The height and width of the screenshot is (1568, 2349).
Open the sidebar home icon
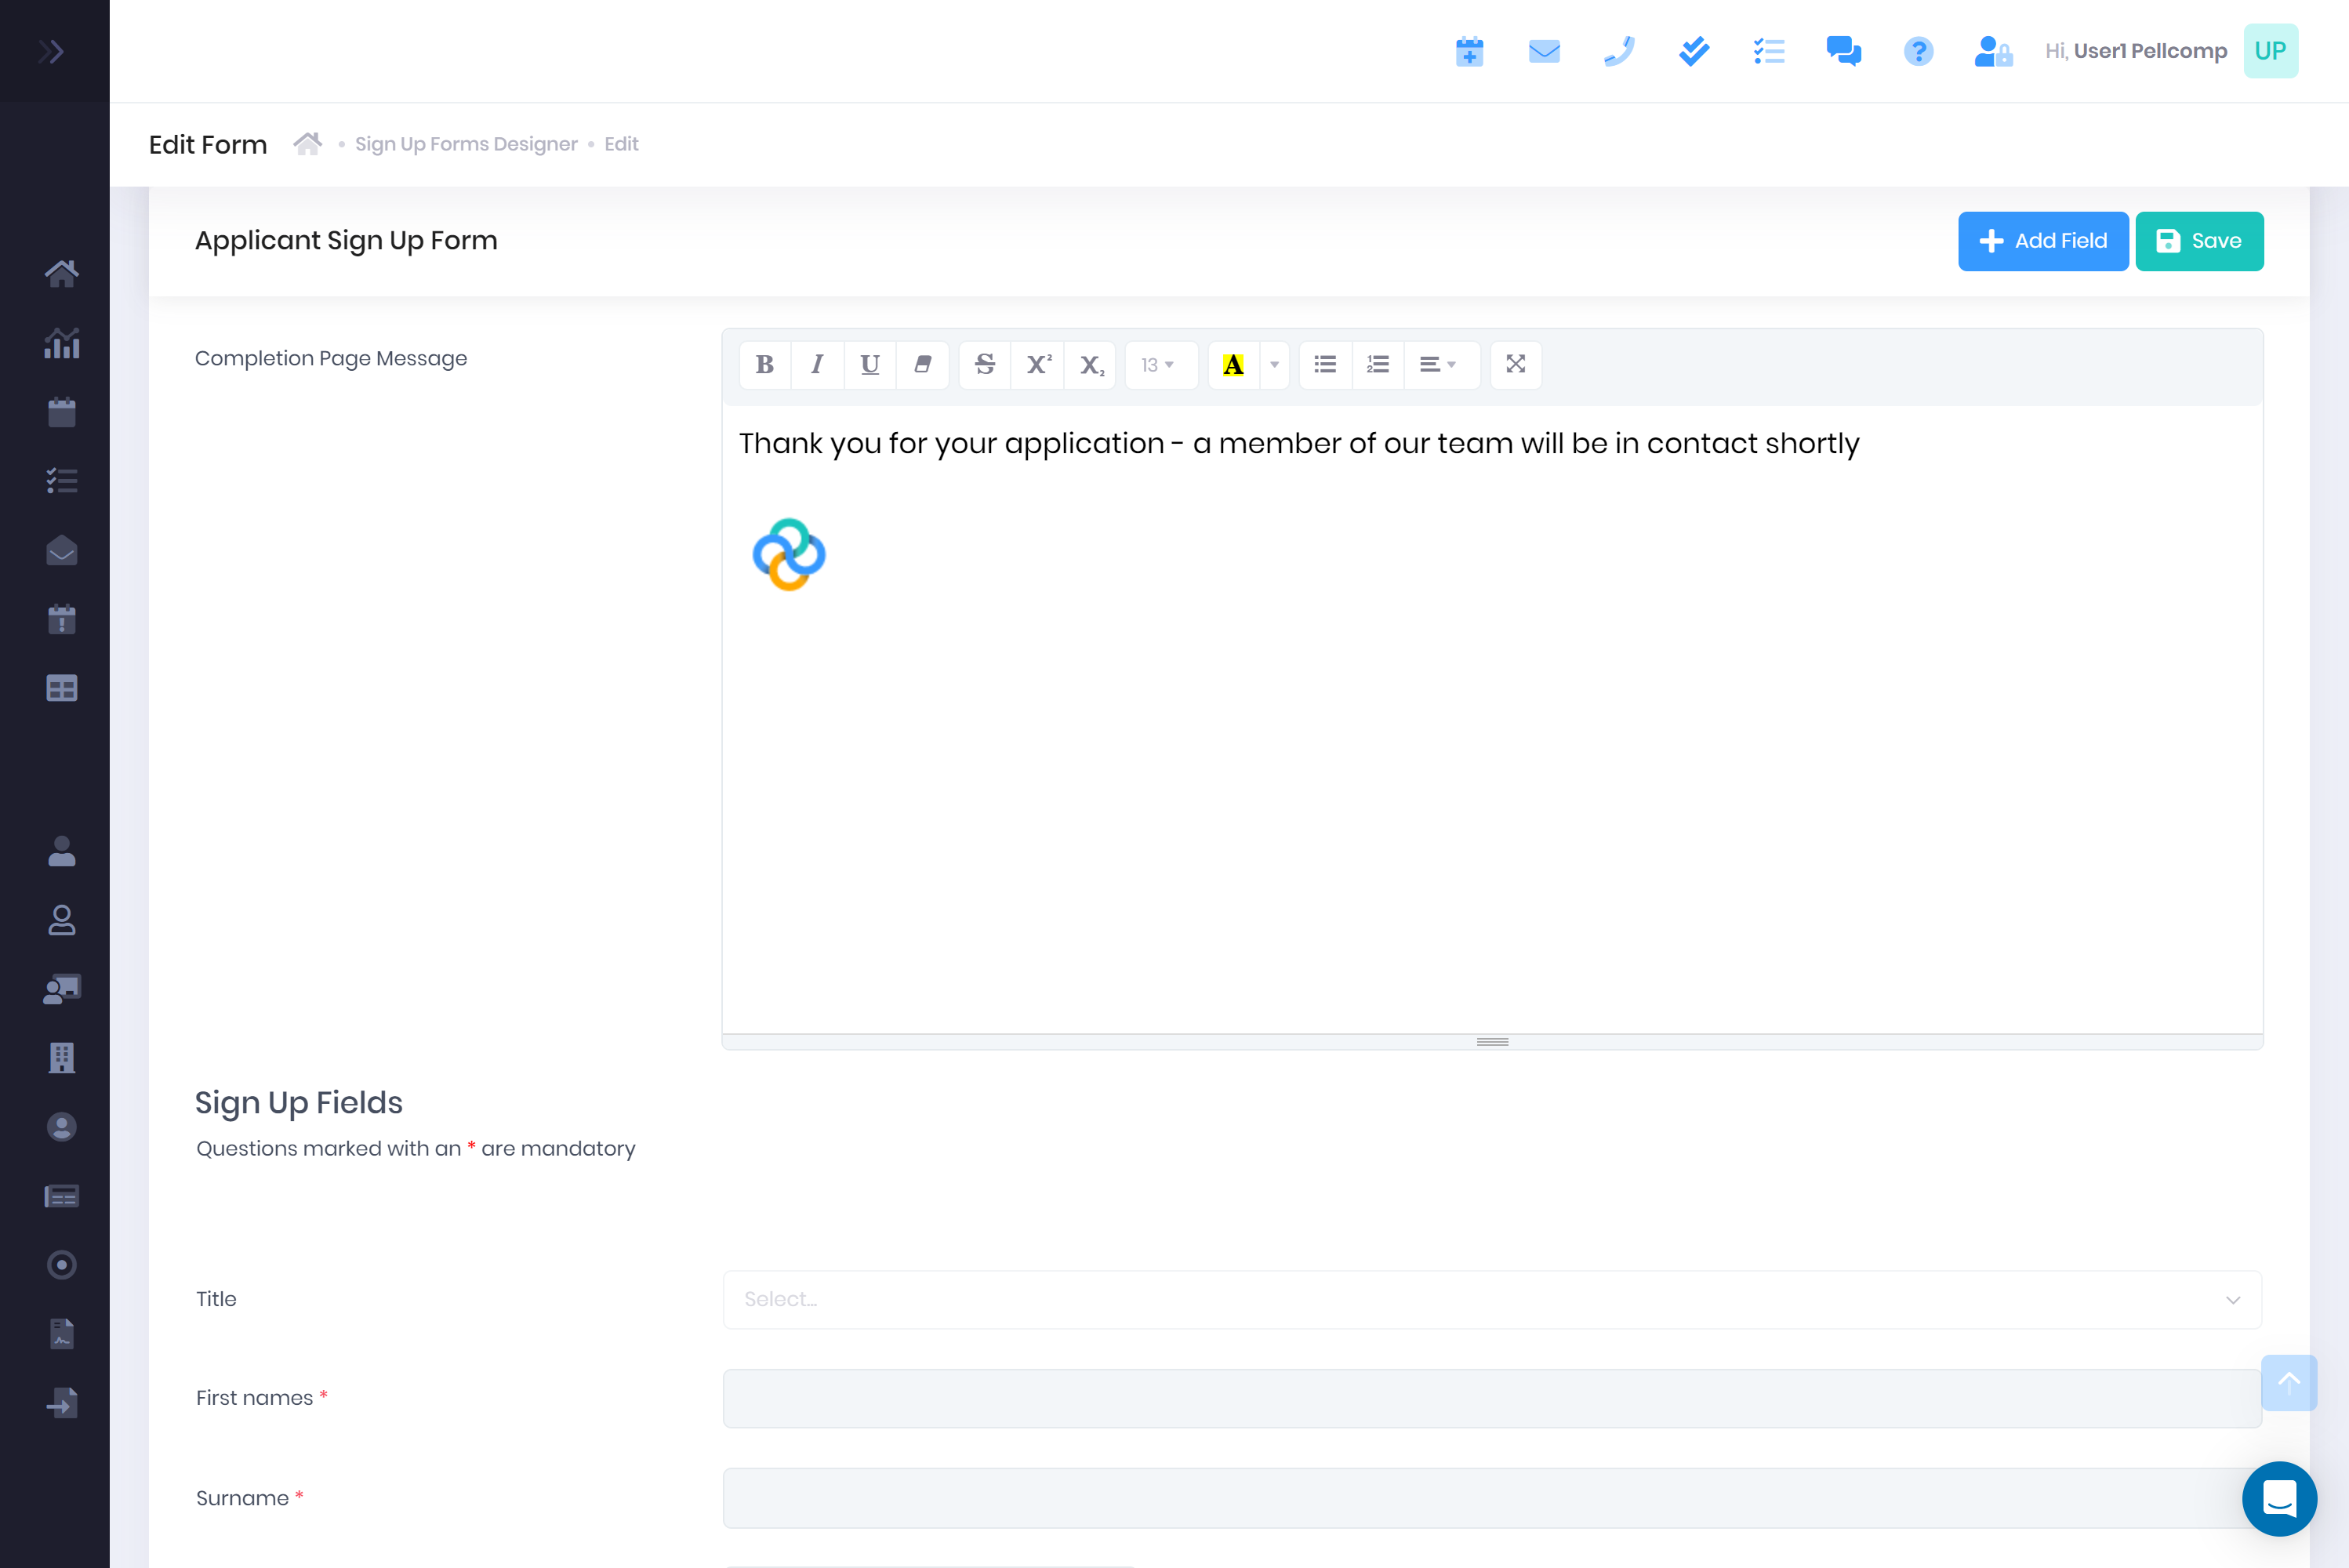(x=61, y=273)
